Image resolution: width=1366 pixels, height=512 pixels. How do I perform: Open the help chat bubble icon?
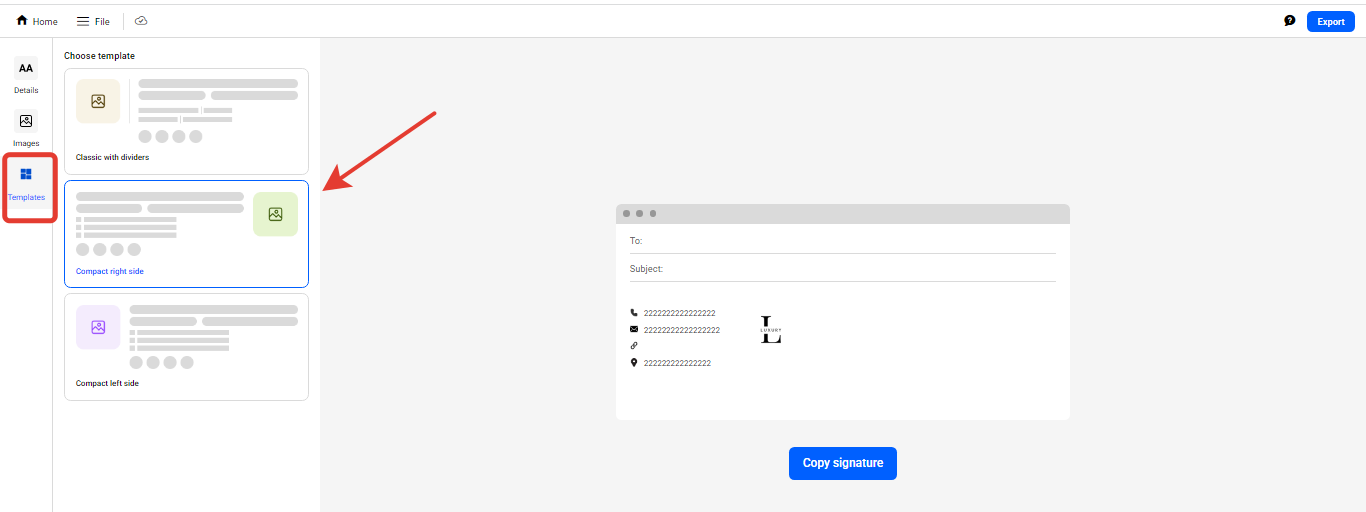pos(1290,21)
